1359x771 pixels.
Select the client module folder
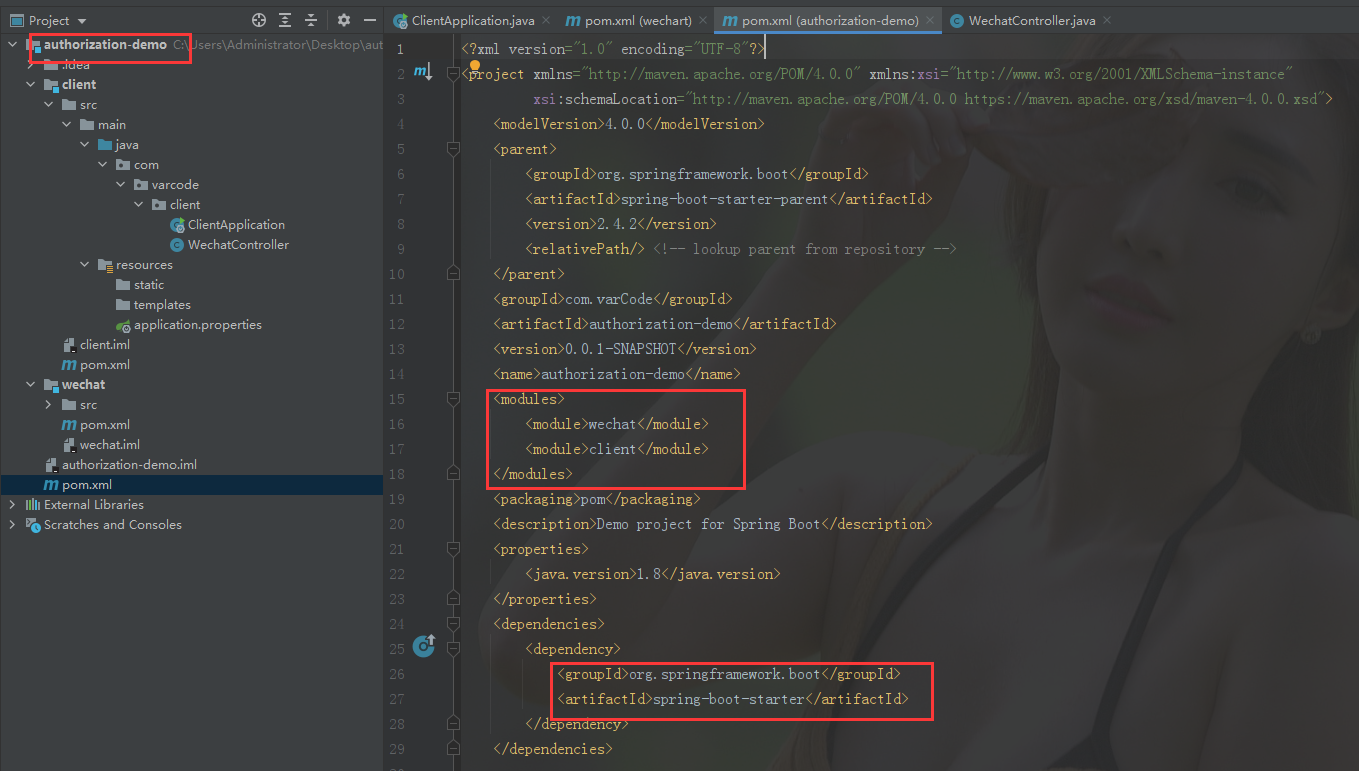pos(79,85)
